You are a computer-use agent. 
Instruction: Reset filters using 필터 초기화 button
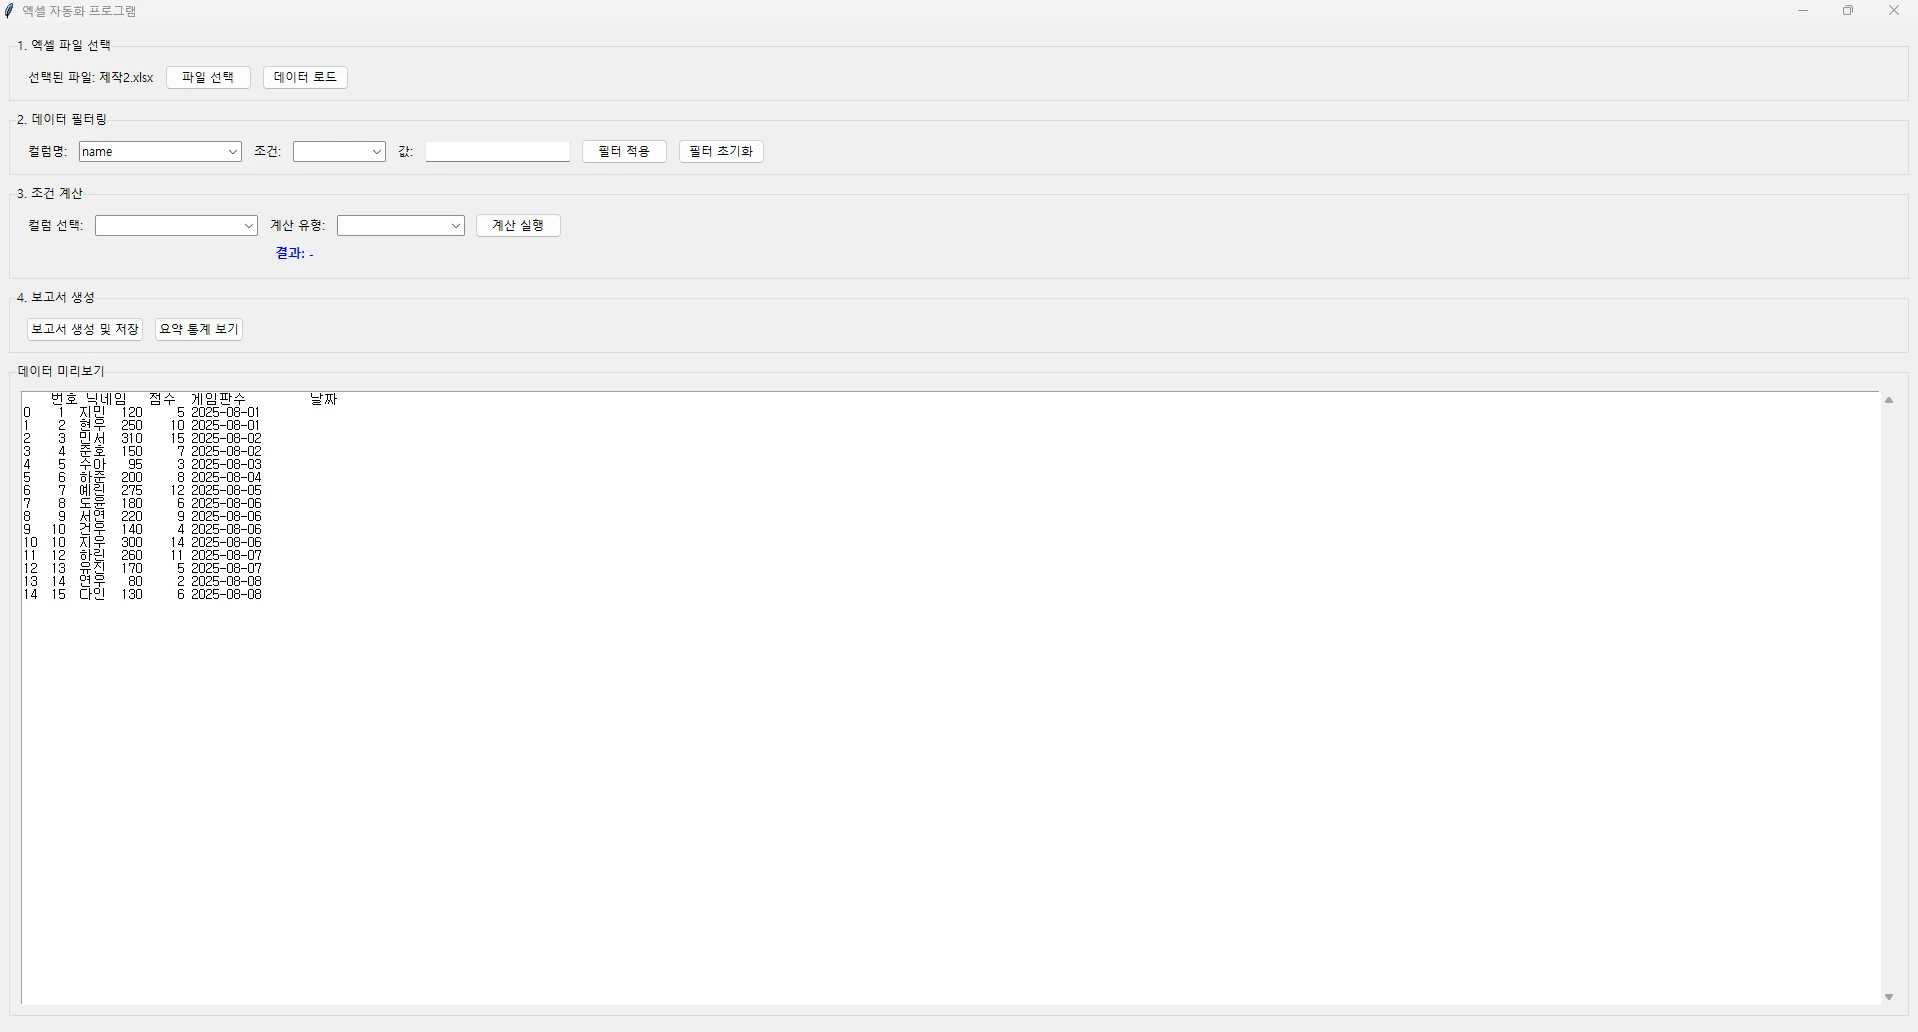[721, 152]
